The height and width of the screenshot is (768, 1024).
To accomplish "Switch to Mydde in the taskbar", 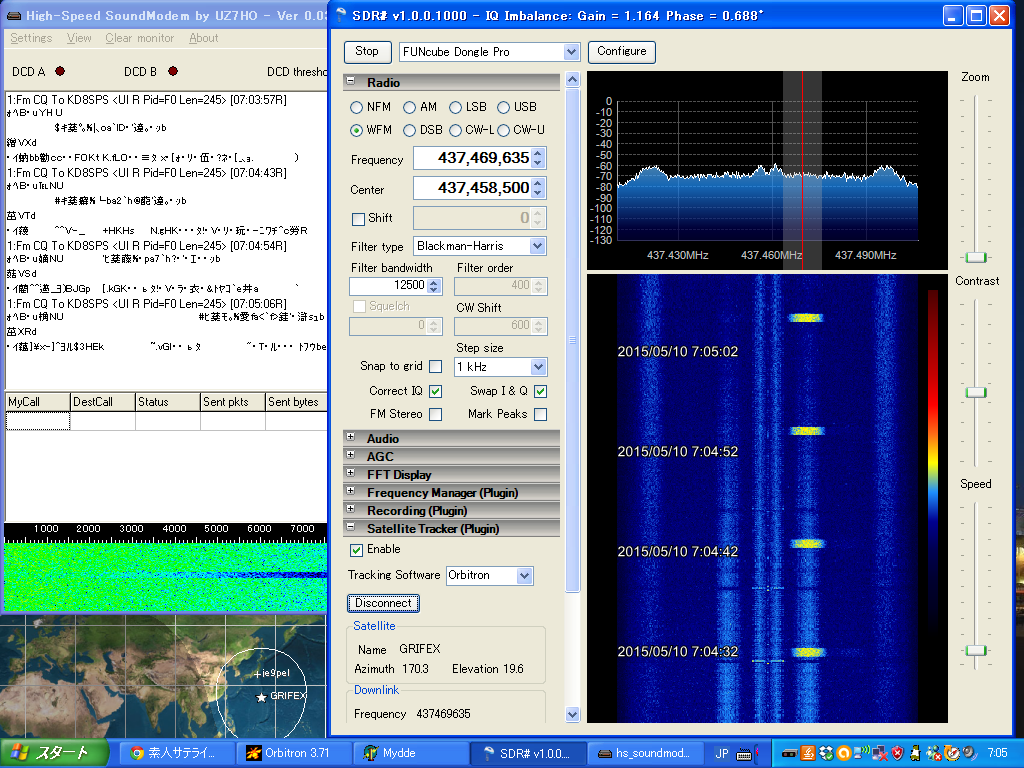I will (x=410, y=753).
